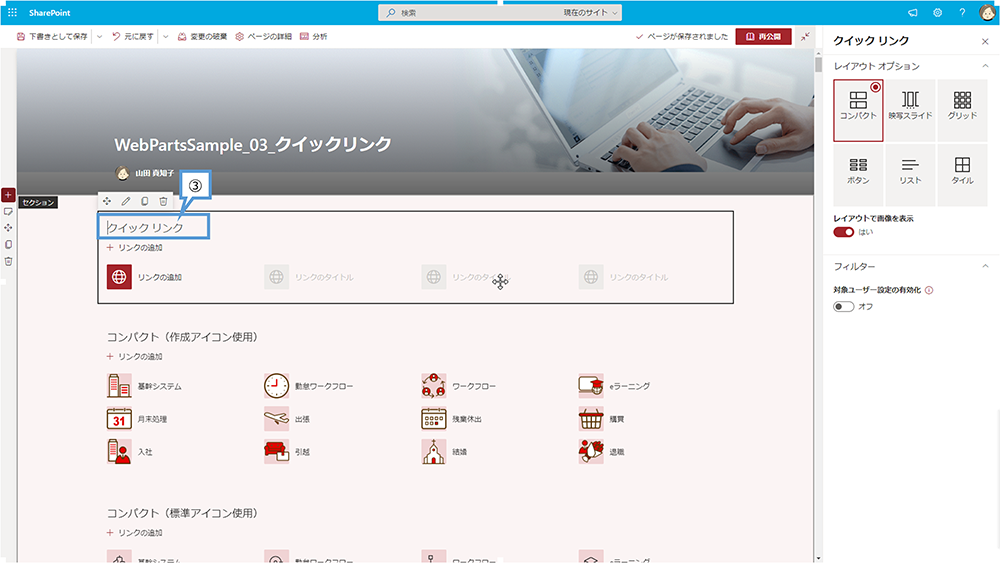Open the user profile avatar
The width and height of the screenshot is (1000, 563).
(987, 12)
